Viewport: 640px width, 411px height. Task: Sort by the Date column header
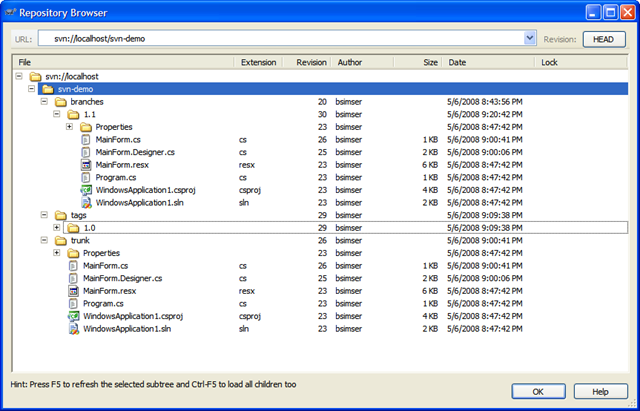tap(488, 62)
